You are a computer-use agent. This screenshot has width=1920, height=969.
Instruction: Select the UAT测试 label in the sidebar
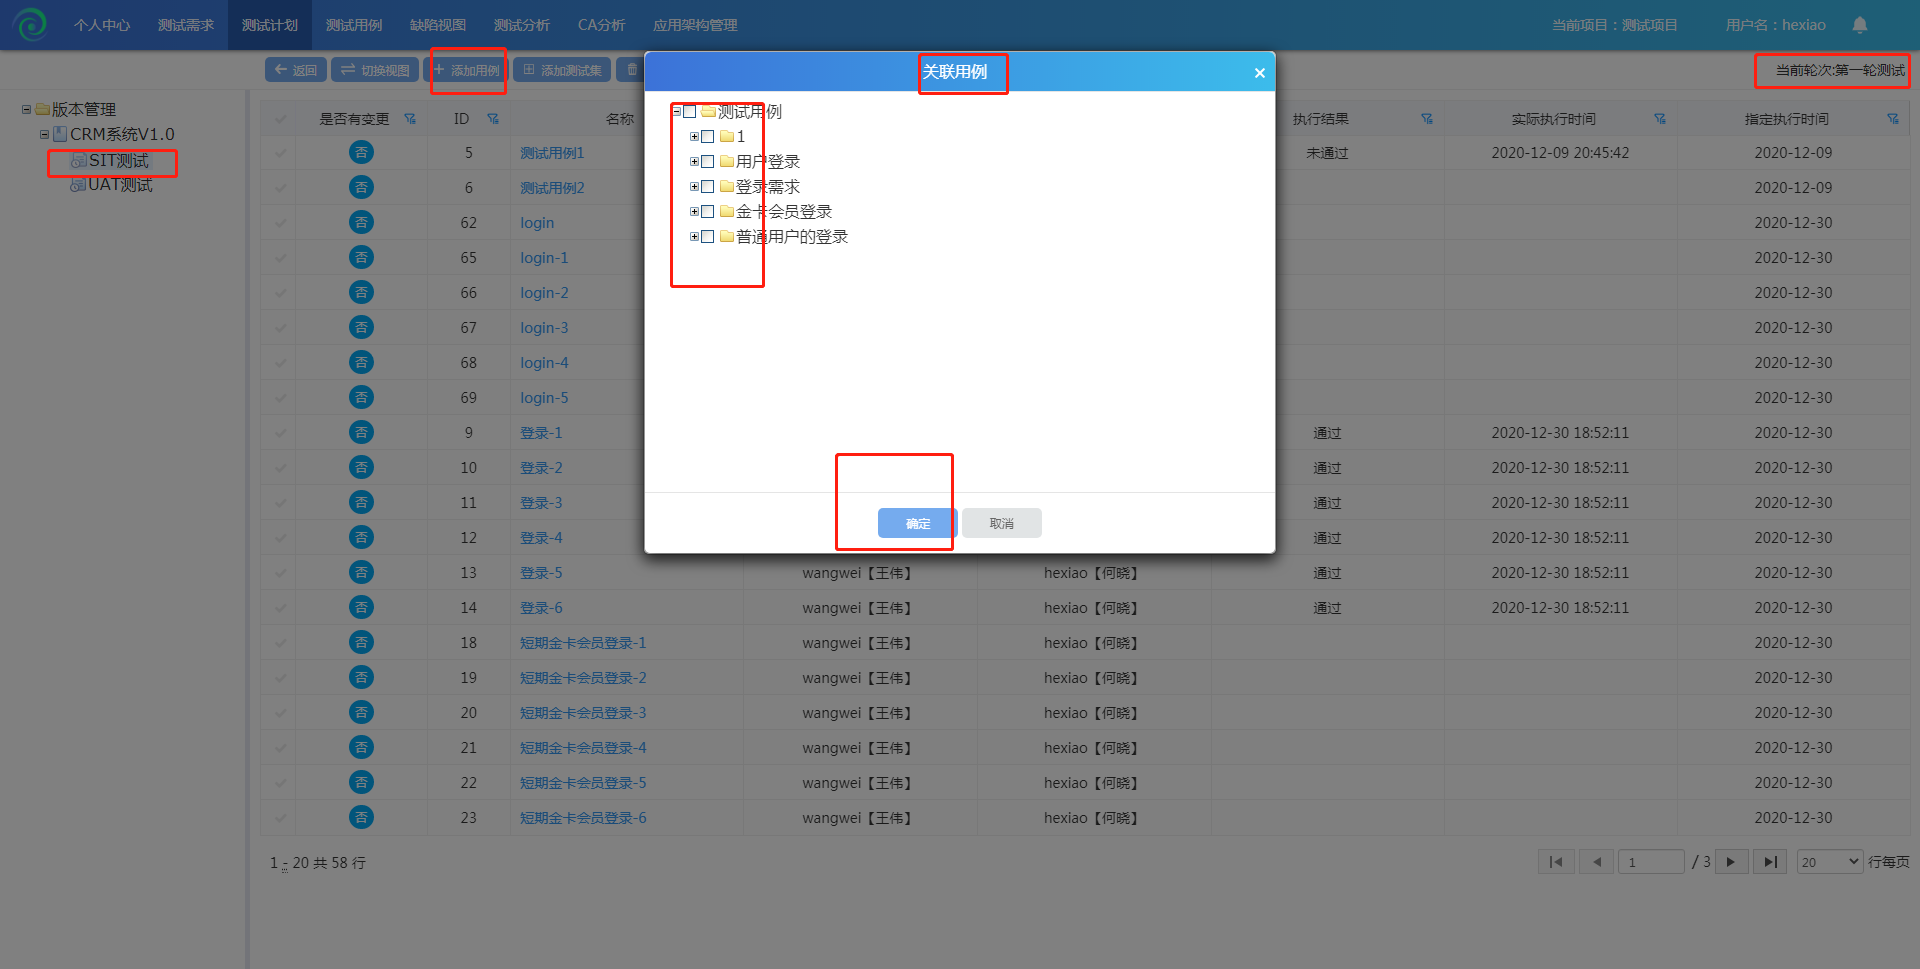tap(120, 185)
